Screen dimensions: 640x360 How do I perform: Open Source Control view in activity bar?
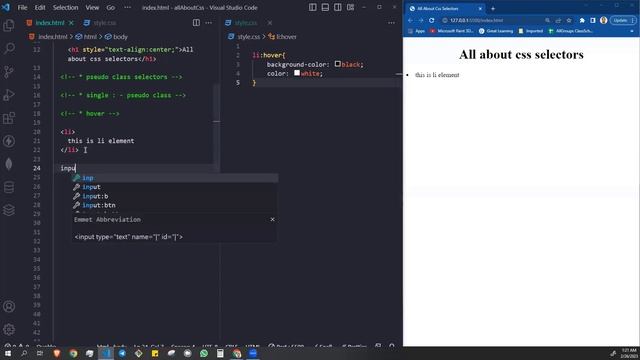point(9,72)
